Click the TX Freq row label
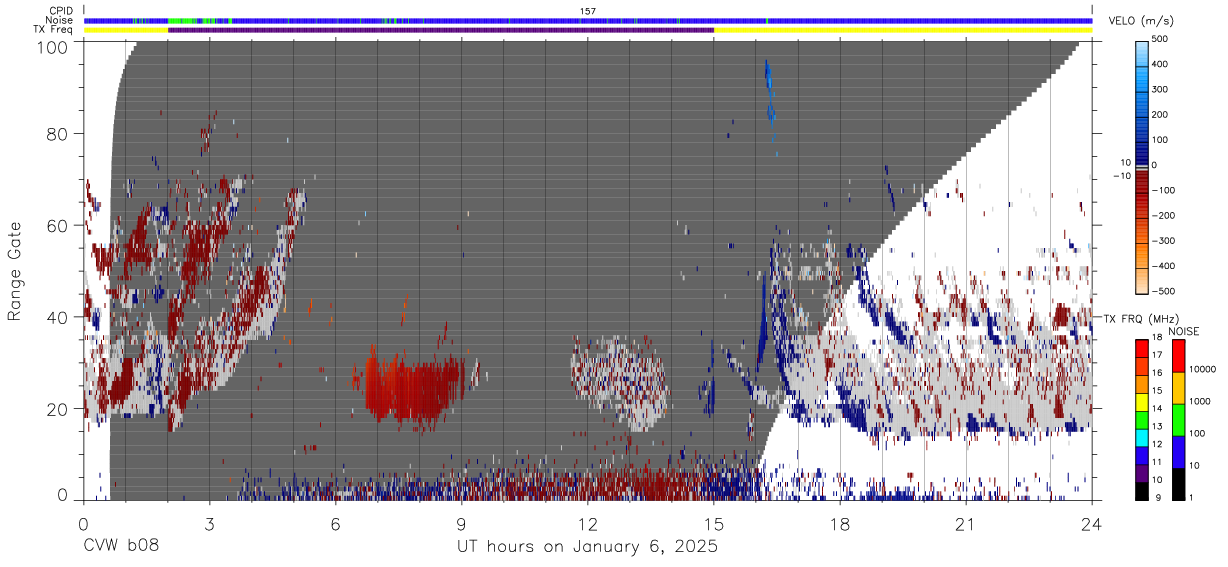Viewport: 1228px width, 567px height. tap(53, 30)
